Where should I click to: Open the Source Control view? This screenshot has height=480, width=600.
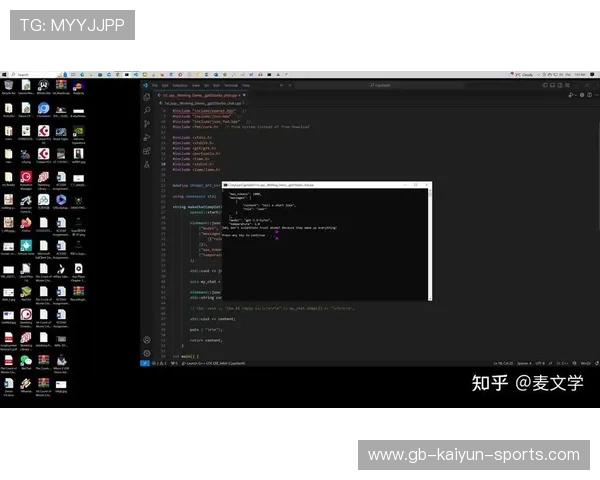click(x=146, y=124)
